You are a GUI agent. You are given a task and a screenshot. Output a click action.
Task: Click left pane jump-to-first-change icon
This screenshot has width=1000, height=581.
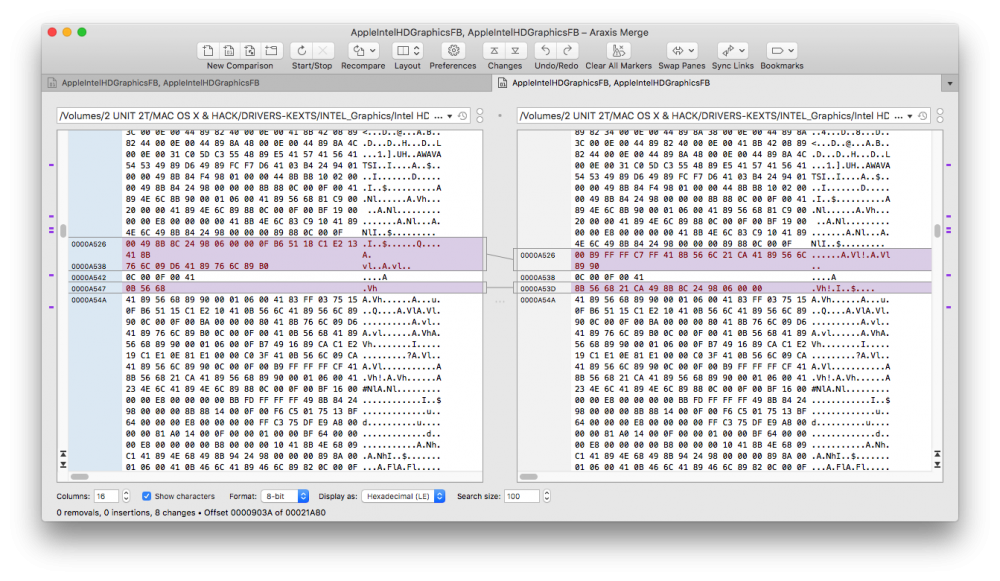coord(63,454)
